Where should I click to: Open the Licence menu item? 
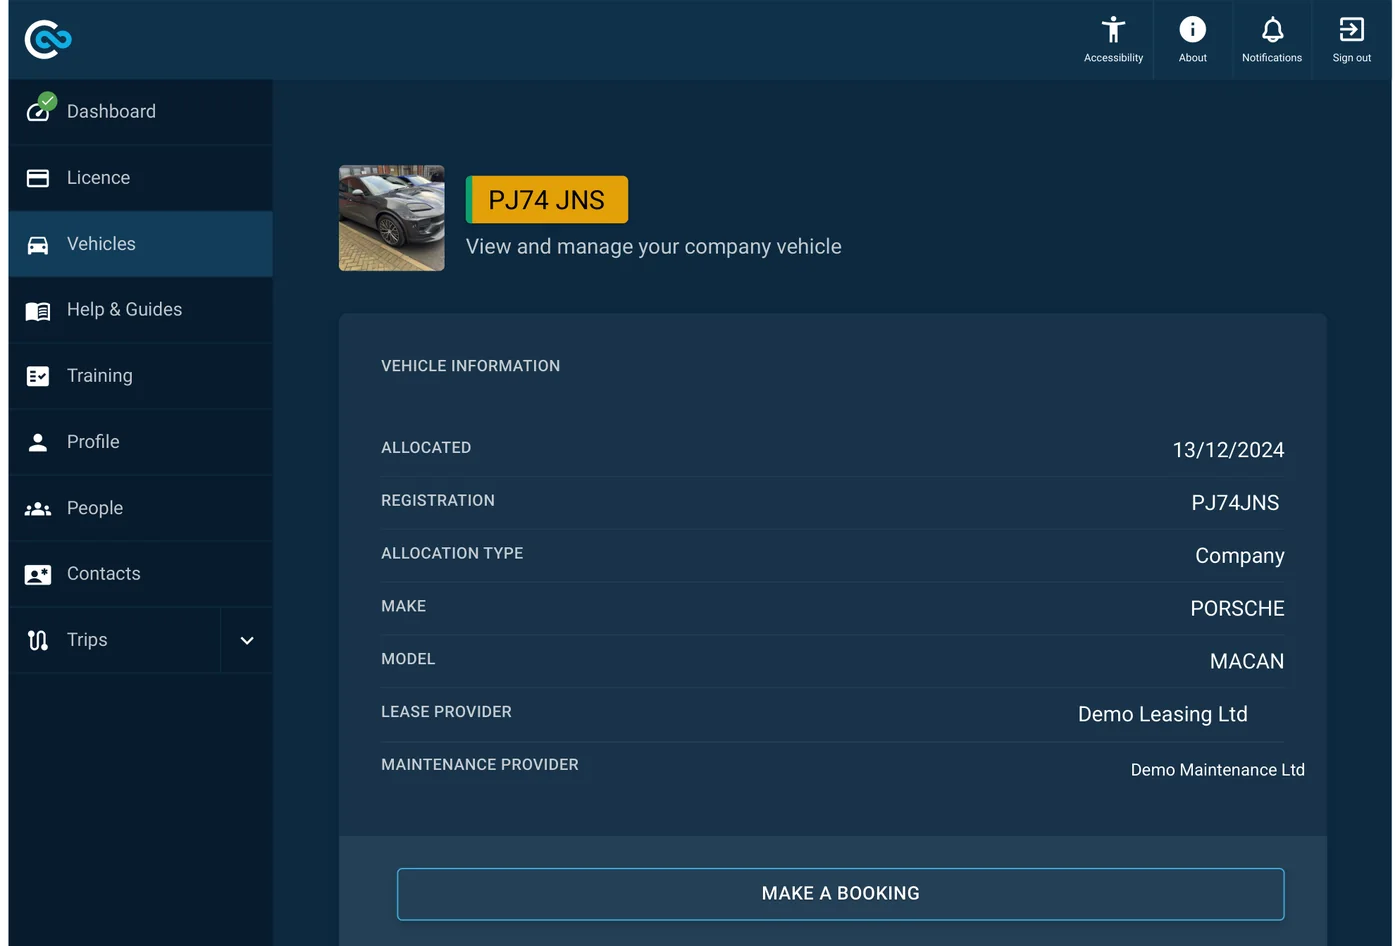tap(141, 178)
